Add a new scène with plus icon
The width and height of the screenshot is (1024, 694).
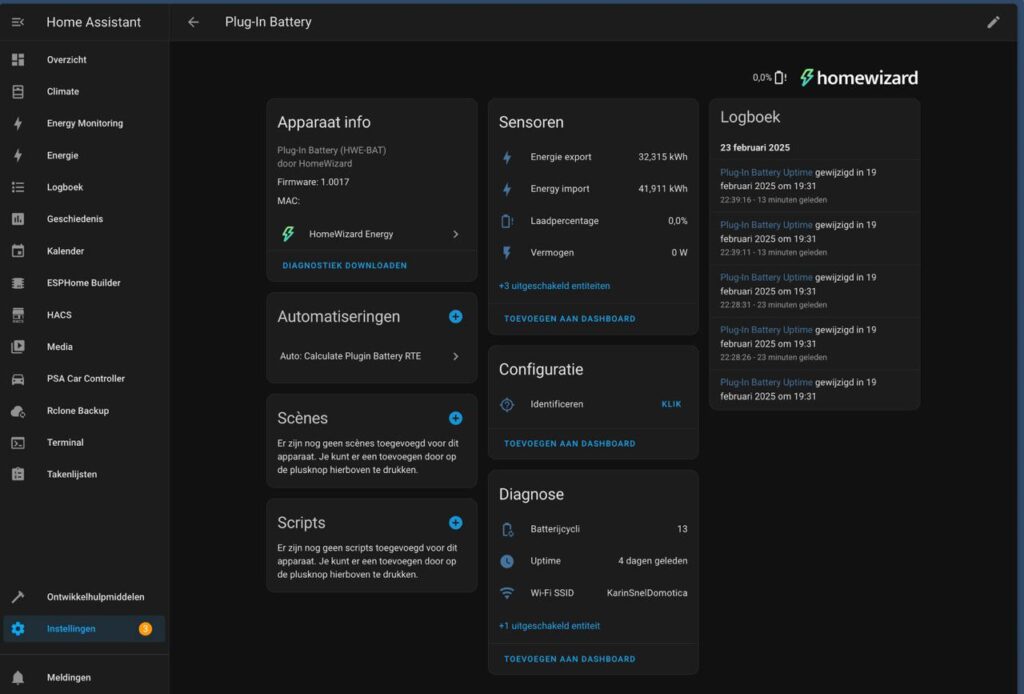click(x=456, y=418)
